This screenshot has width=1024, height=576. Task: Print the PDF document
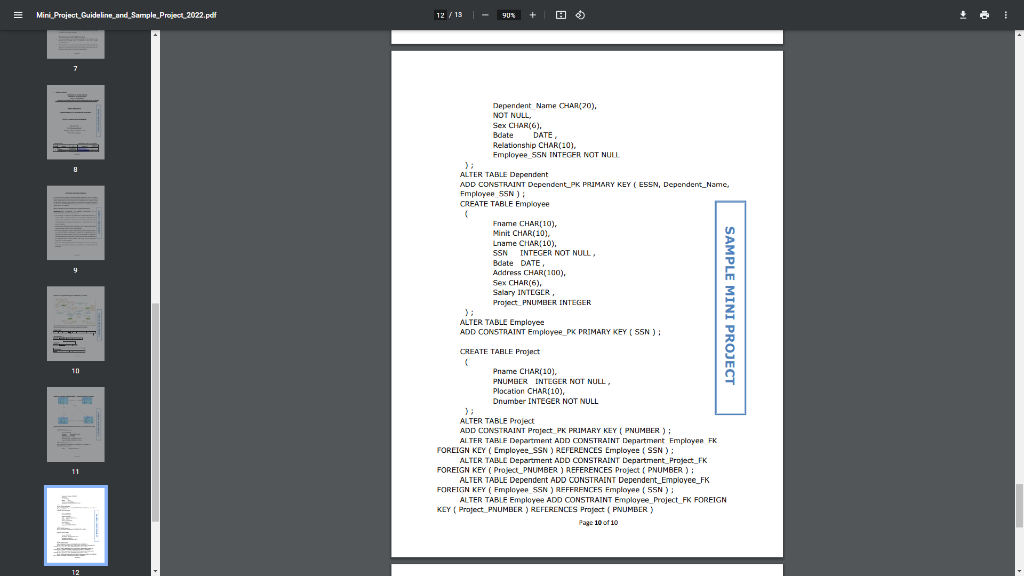(x=986, y=15)
